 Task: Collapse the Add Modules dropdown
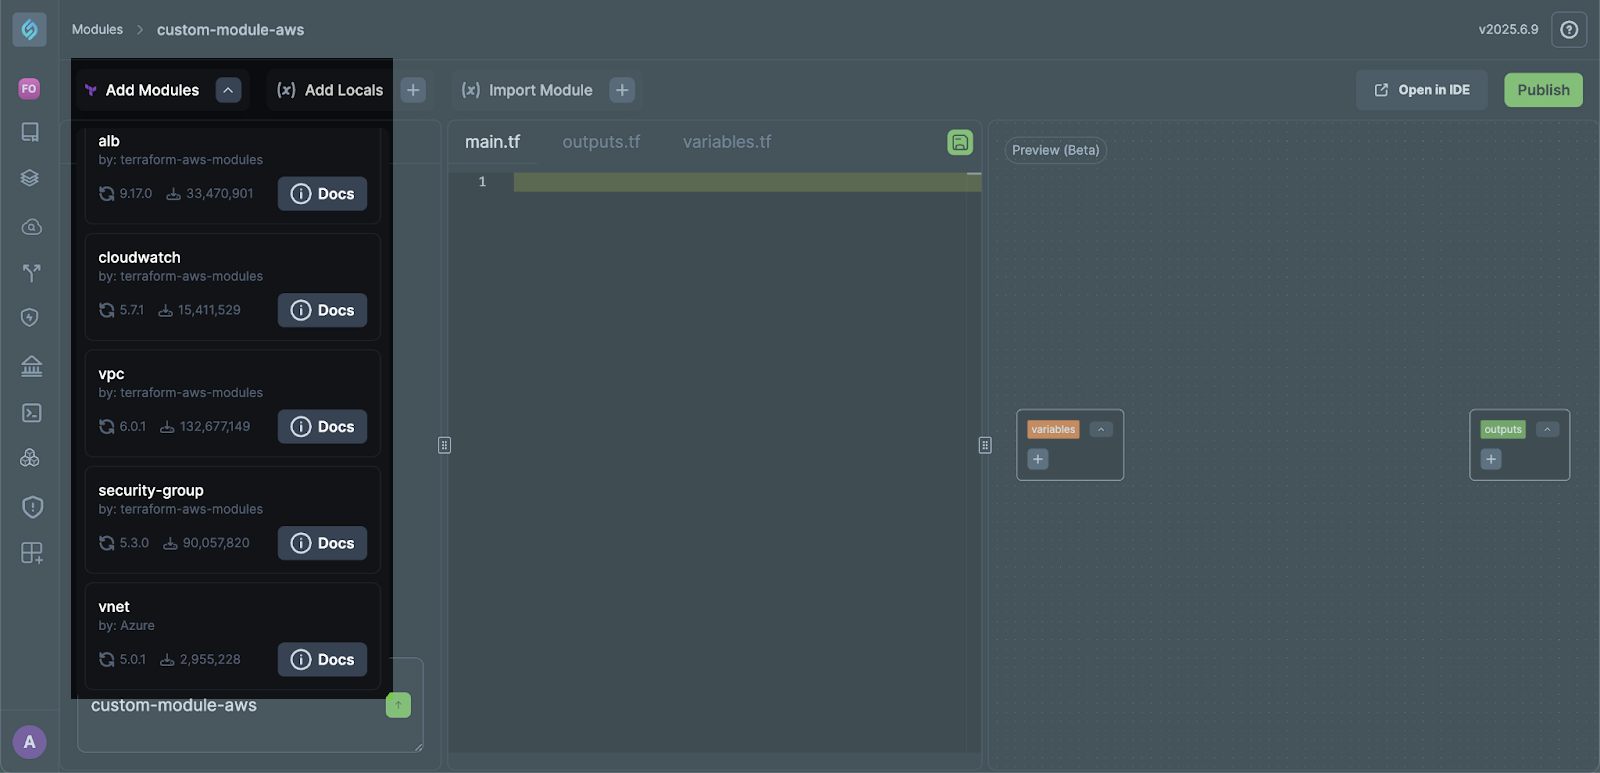(228, 90)
